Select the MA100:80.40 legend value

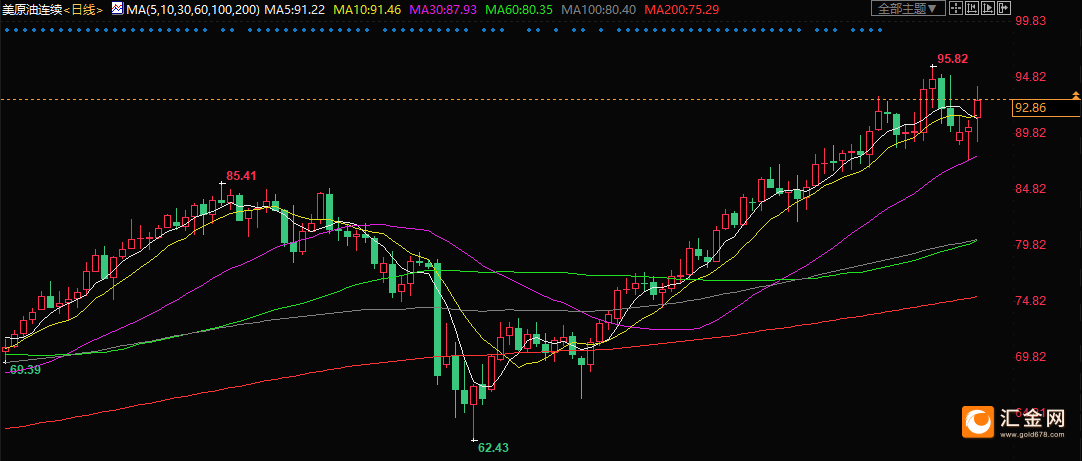pos(598,10)
